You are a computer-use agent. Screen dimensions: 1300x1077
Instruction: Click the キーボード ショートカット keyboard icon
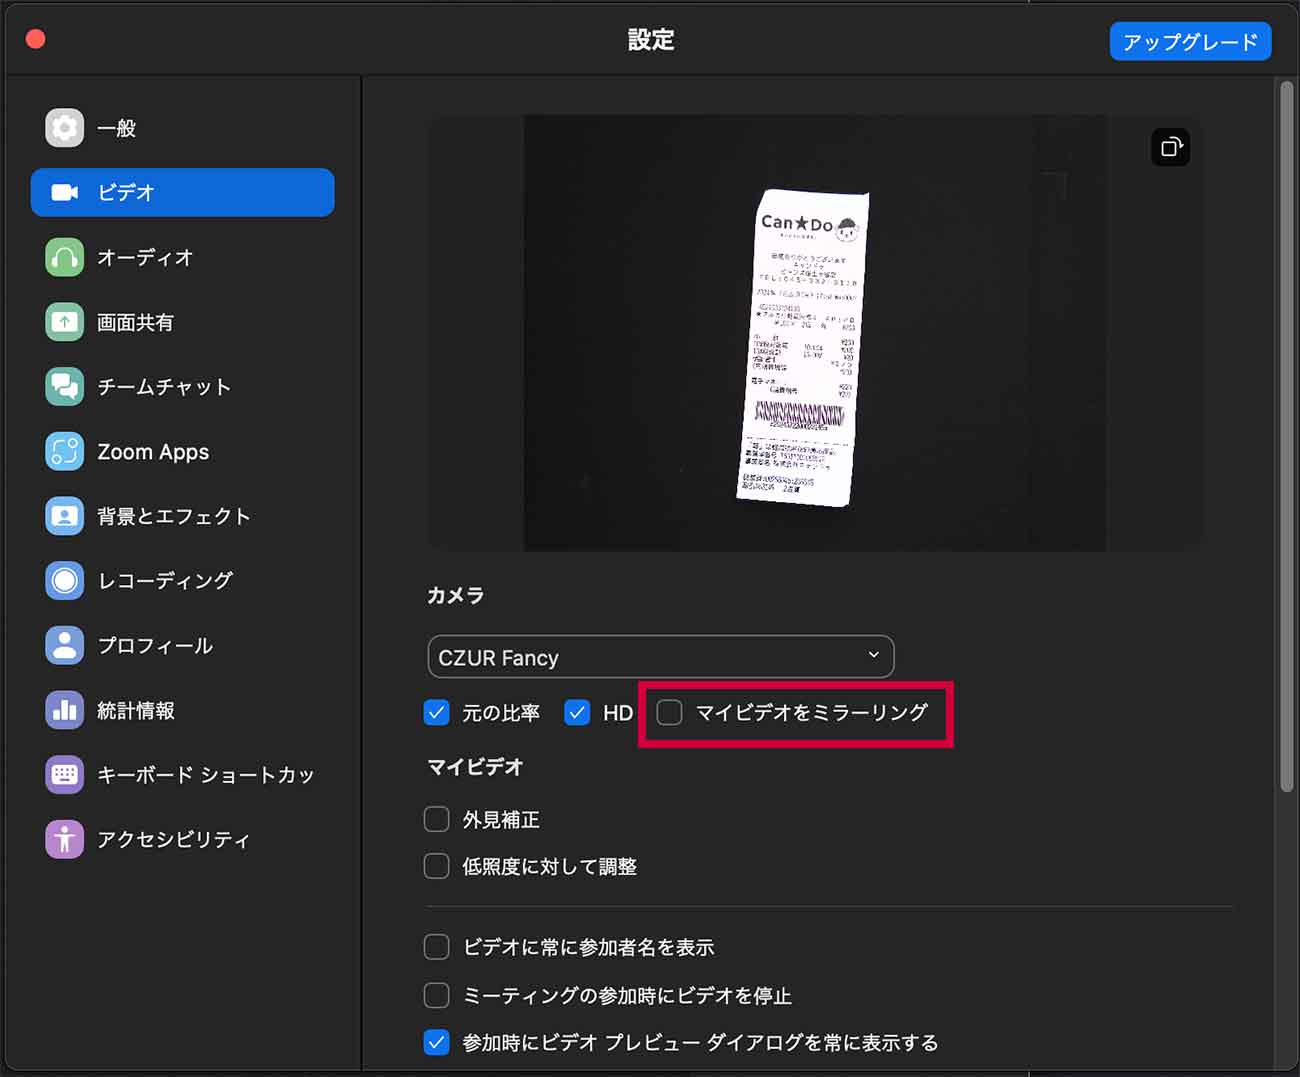(65, 774)
